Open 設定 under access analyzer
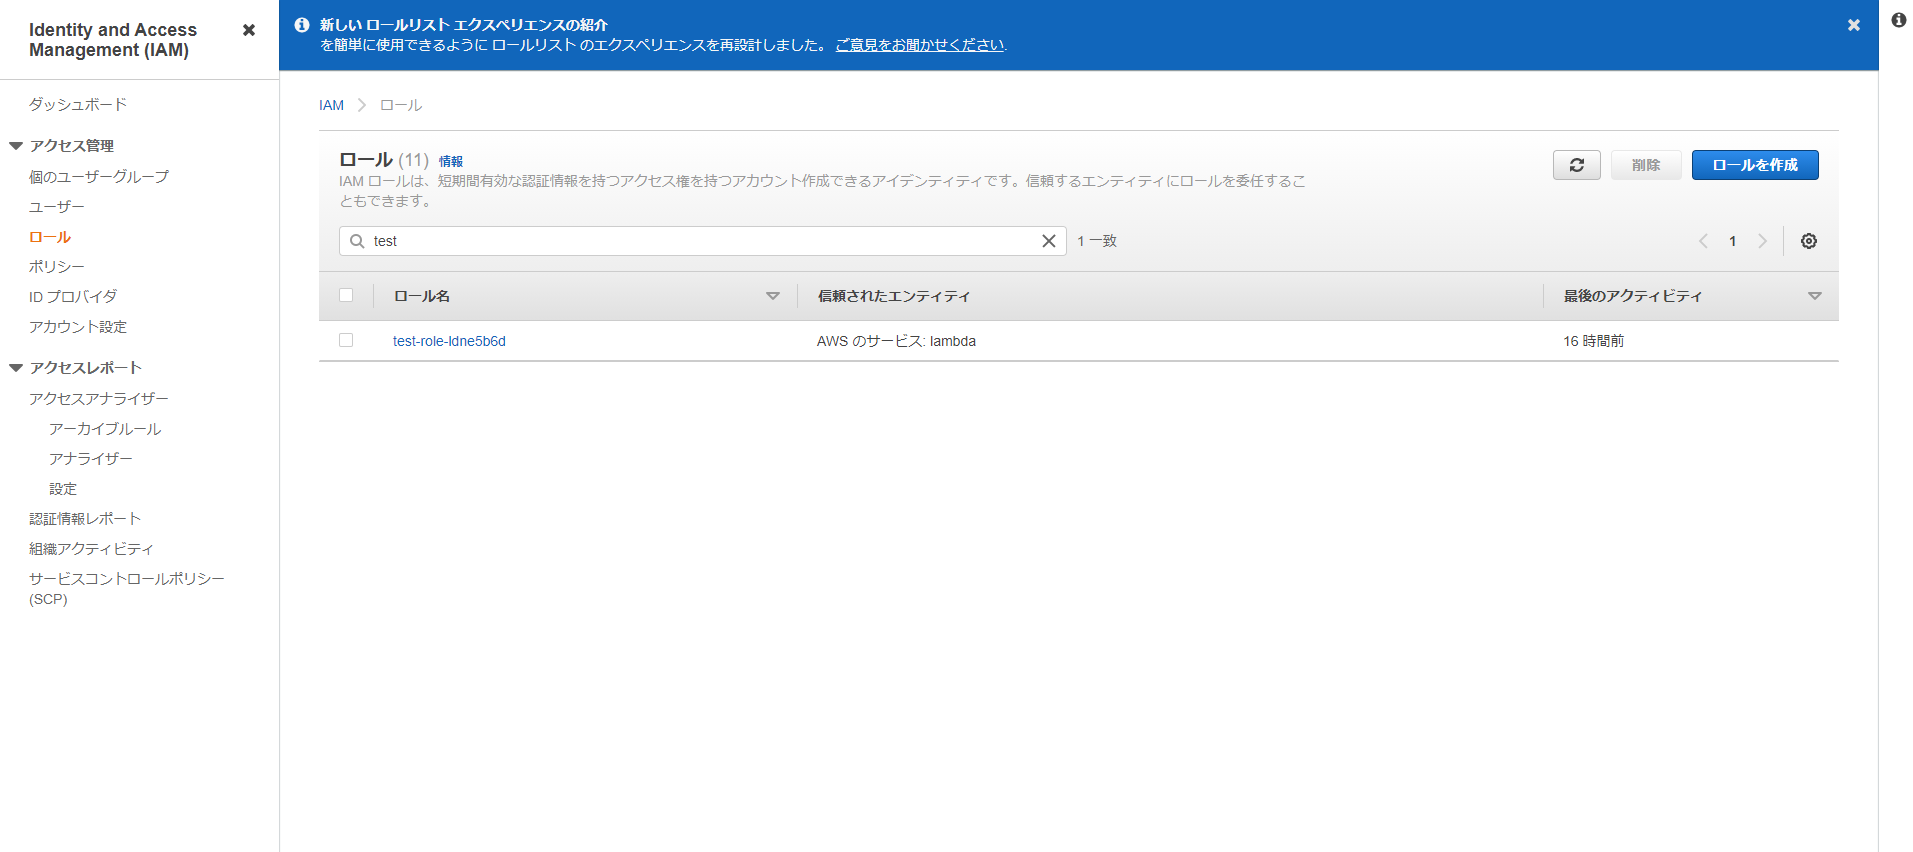 click(63, 488)
